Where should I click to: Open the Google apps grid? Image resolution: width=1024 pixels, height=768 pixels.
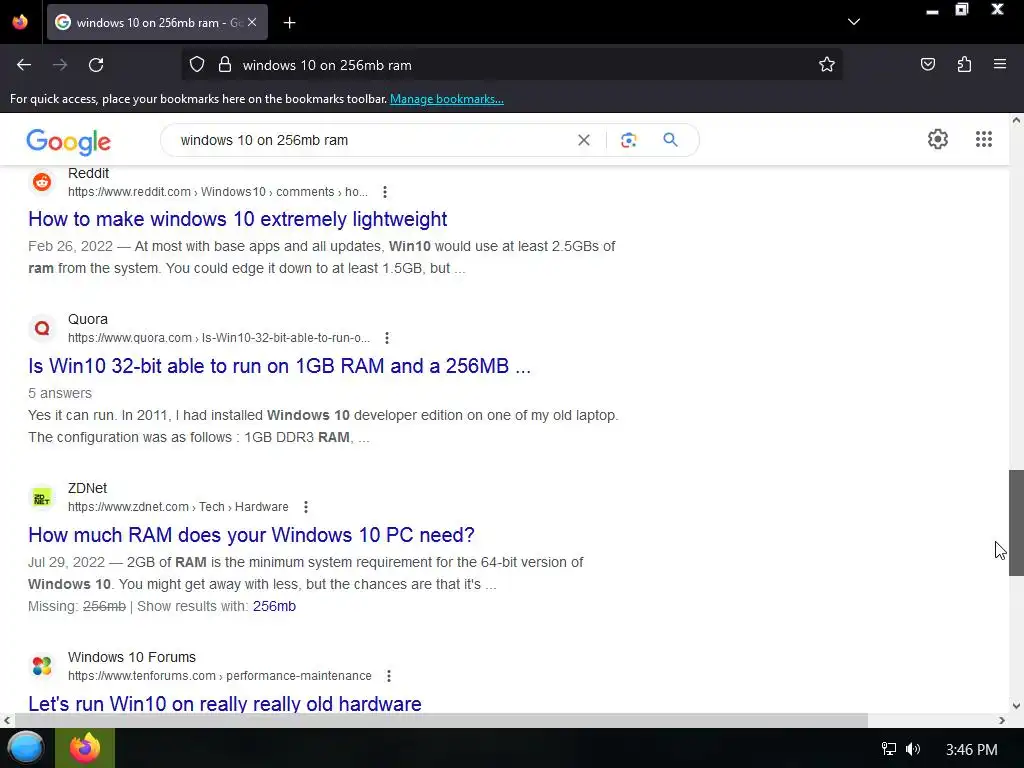coord(984,139)
